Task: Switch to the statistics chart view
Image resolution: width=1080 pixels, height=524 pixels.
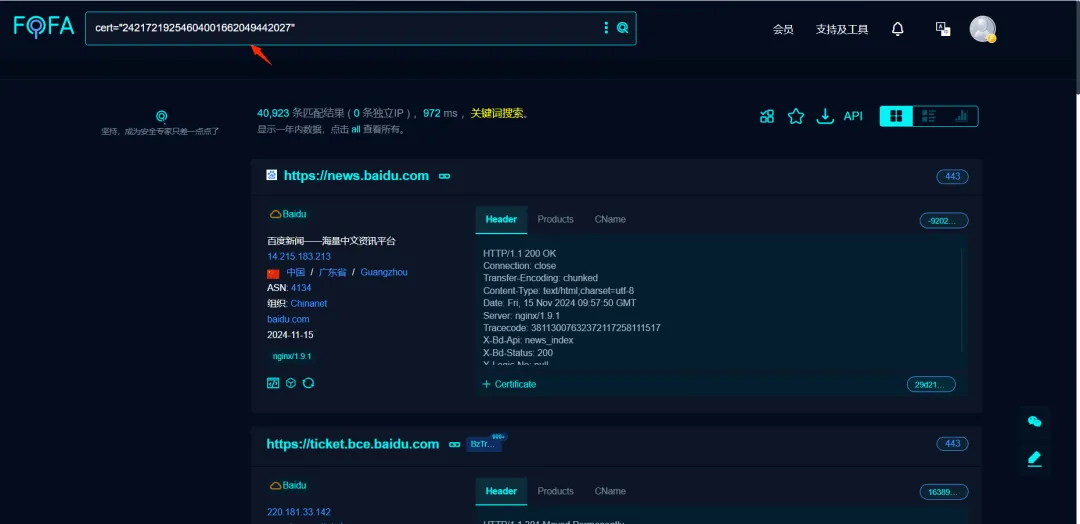Action: pyautogui.click(x=961, y=116)
